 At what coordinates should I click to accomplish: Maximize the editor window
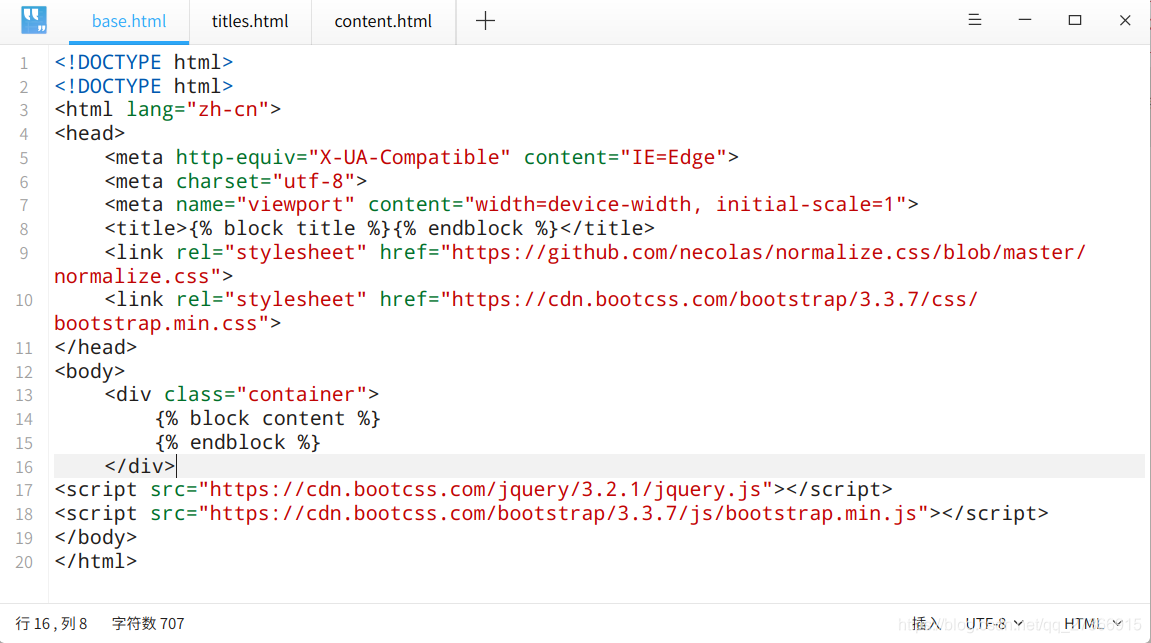coord(1075,20)
